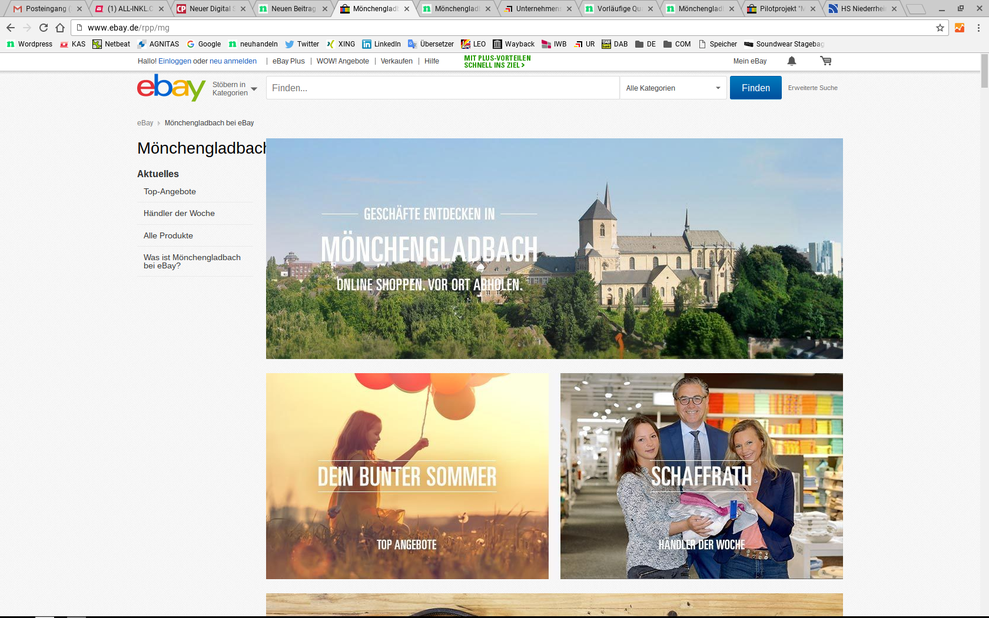Open UR bookmark

click(585, 44)
